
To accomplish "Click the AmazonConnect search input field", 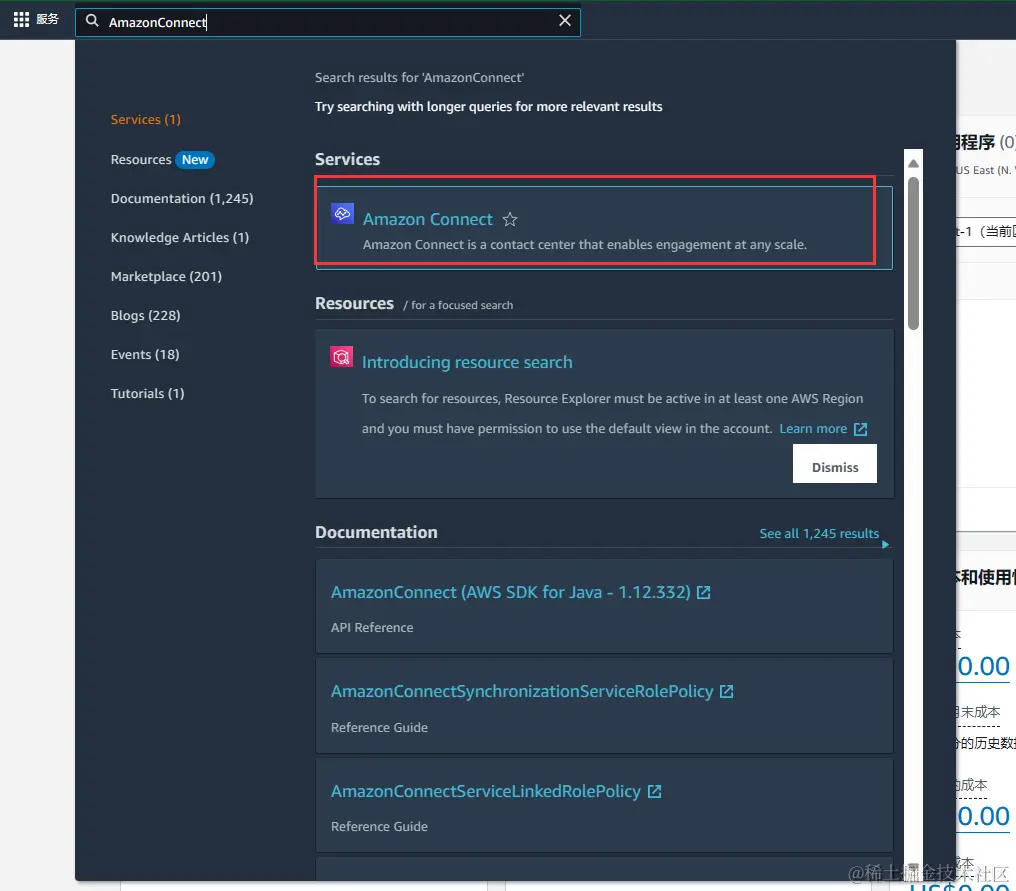I will [328, 22].
